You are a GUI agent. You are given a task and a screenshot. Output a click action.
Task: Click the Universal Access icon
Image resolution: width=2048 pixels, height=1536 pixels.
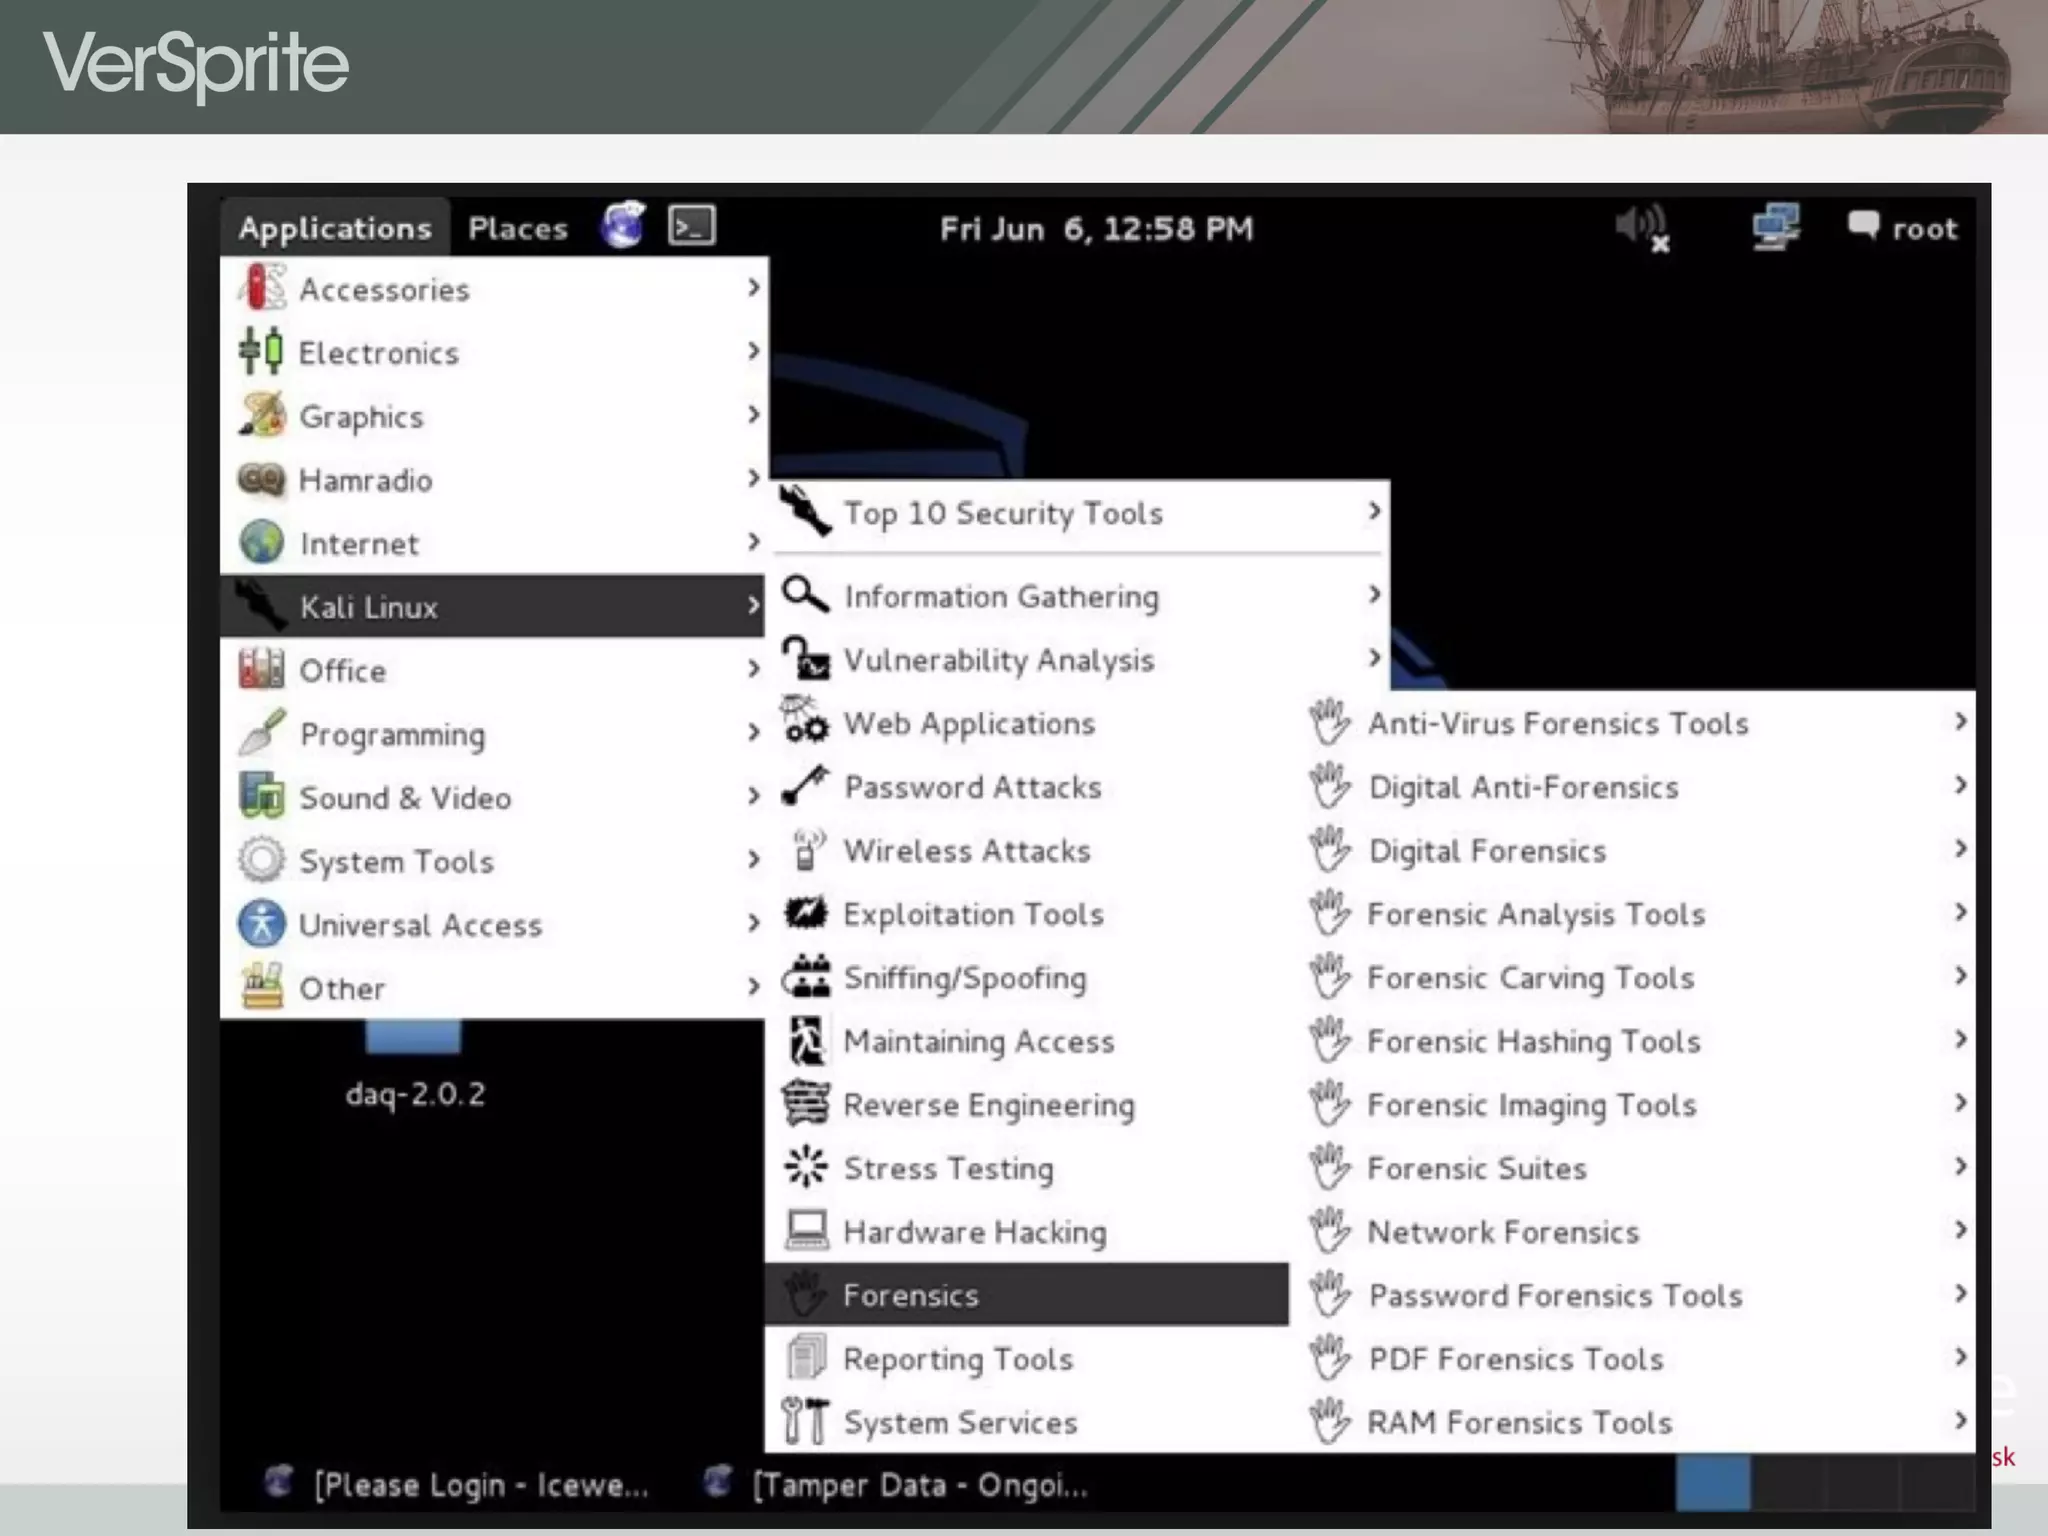[262, 924]
